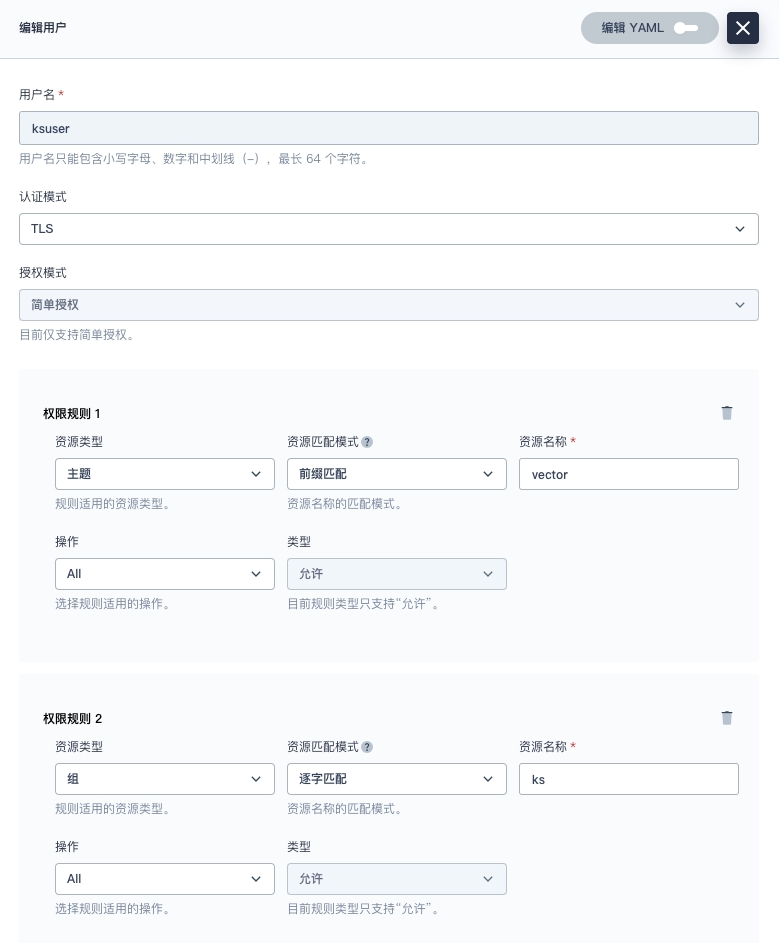Open rule 2 操作 dropdown set to All

[164, 879]
